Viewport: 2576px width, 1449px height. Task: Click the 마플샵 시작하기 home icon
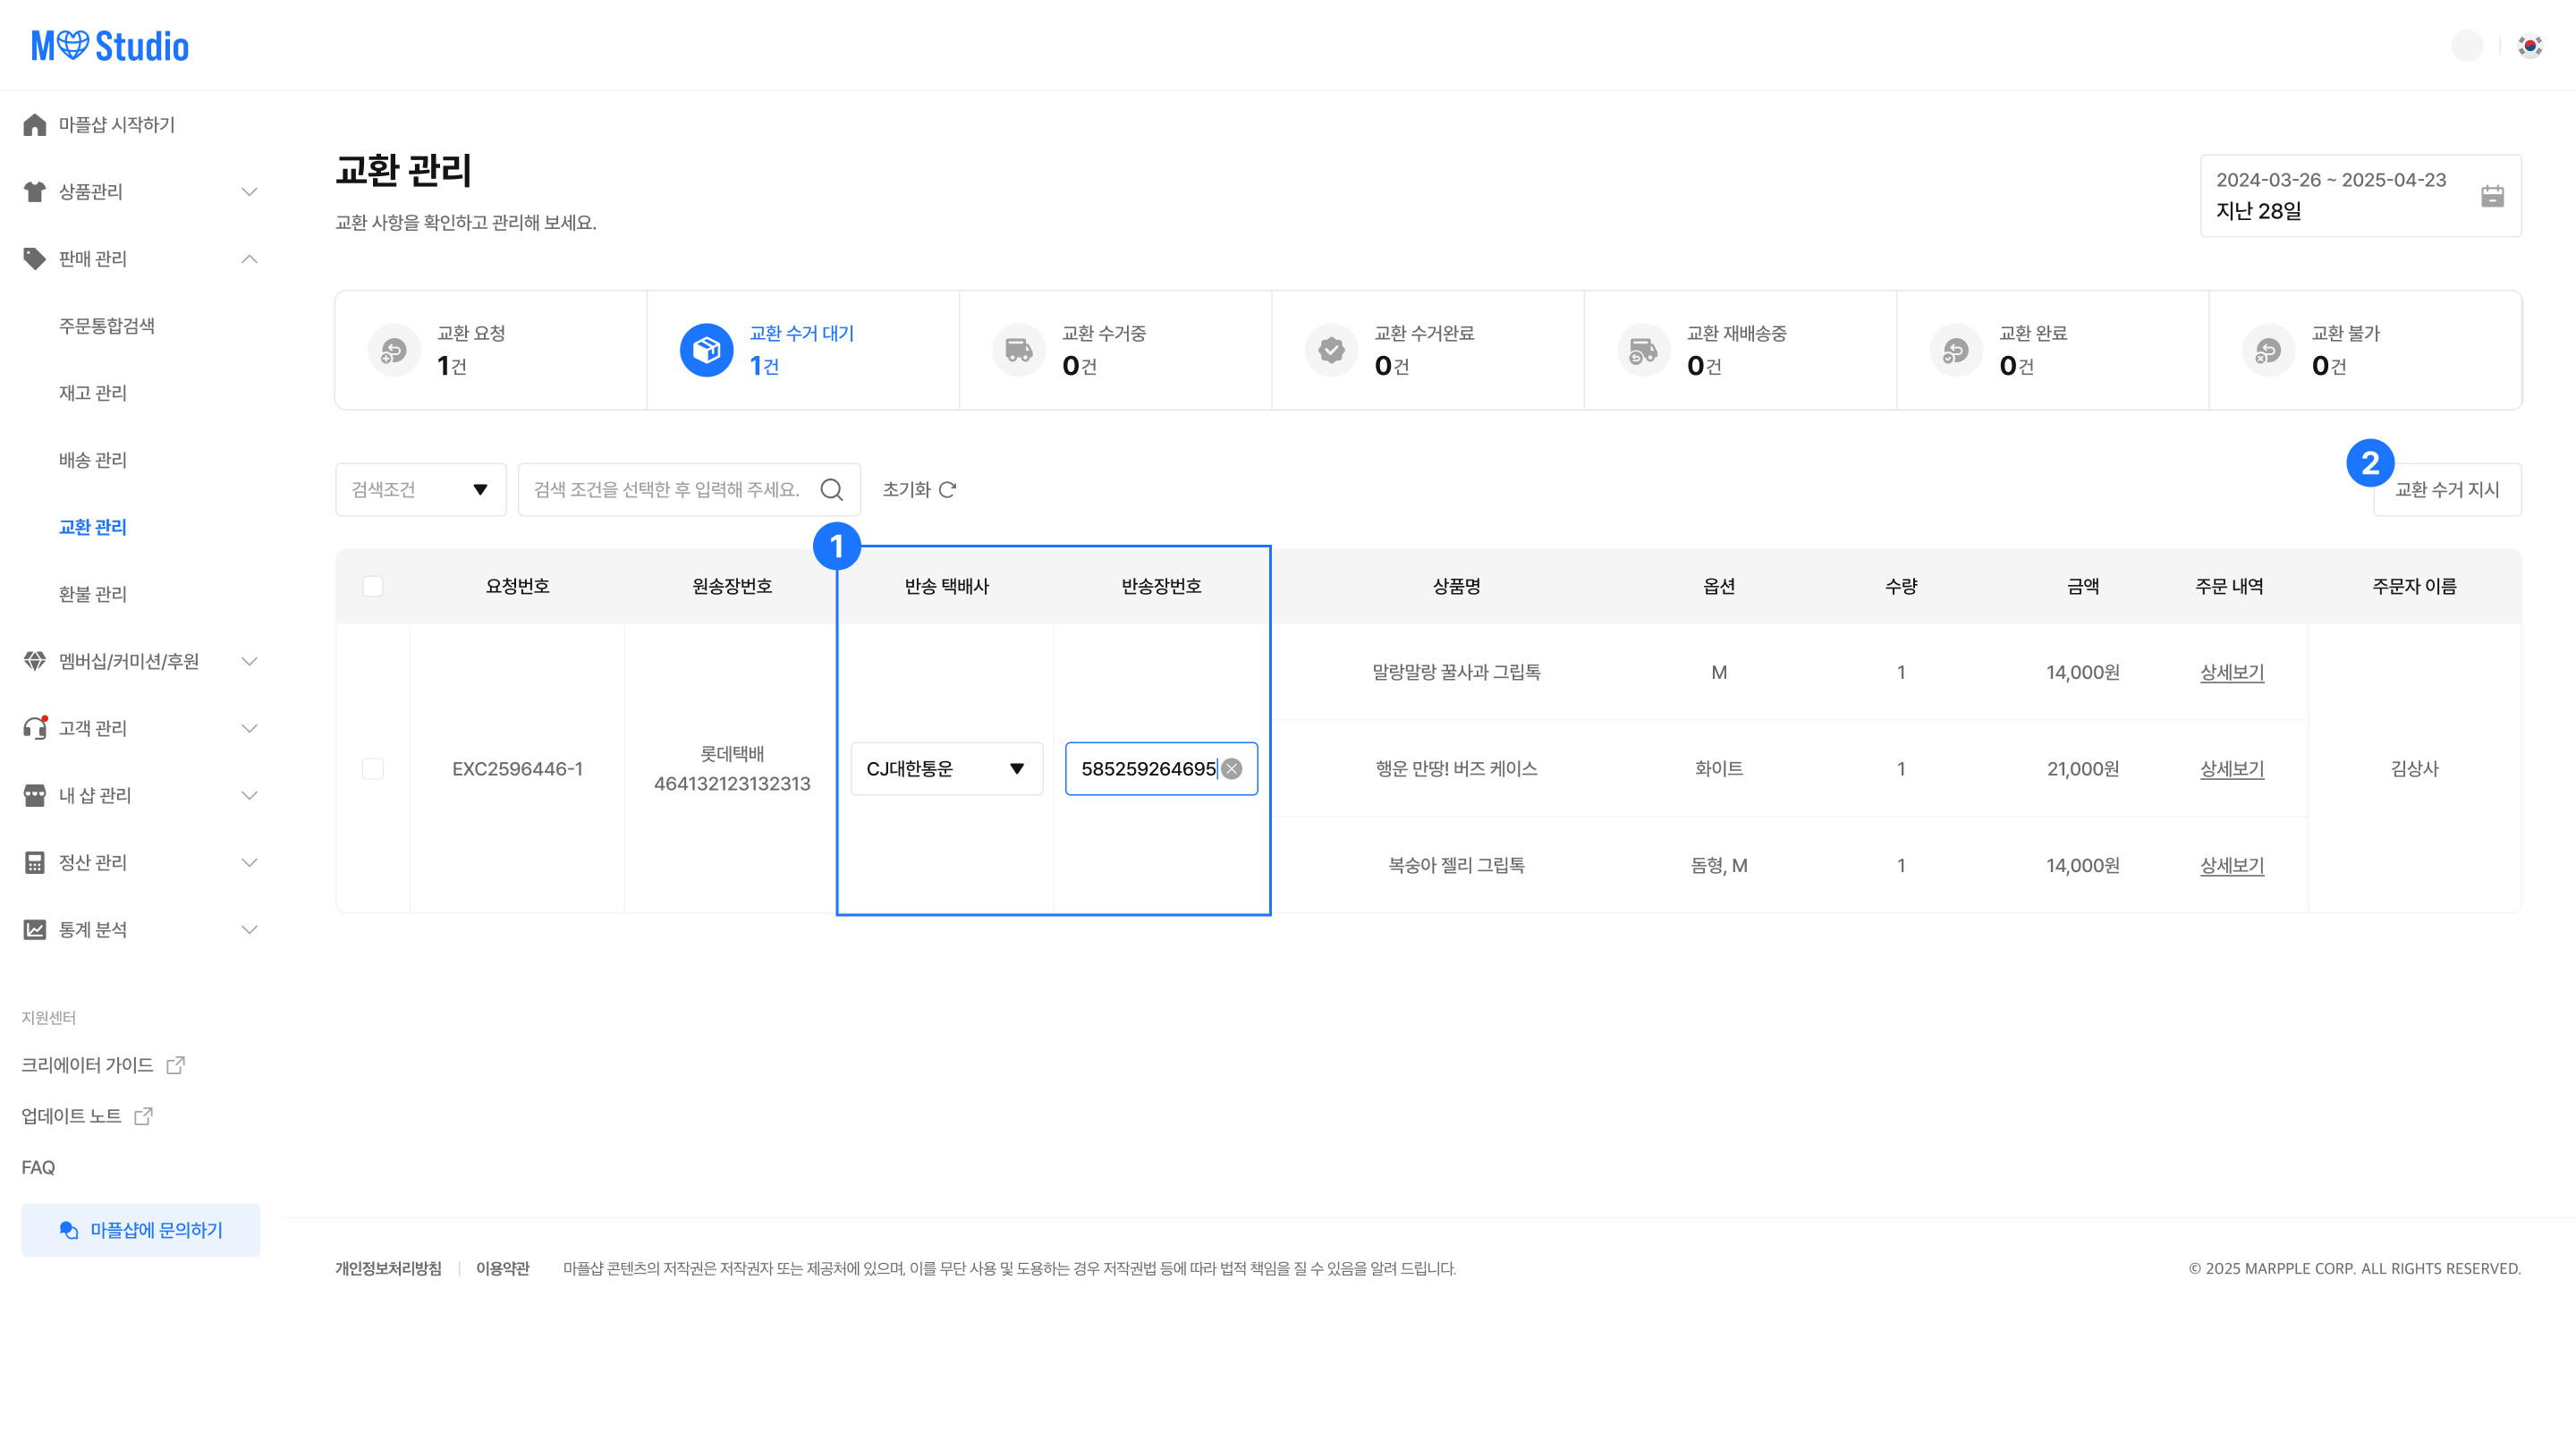[35, 124]
